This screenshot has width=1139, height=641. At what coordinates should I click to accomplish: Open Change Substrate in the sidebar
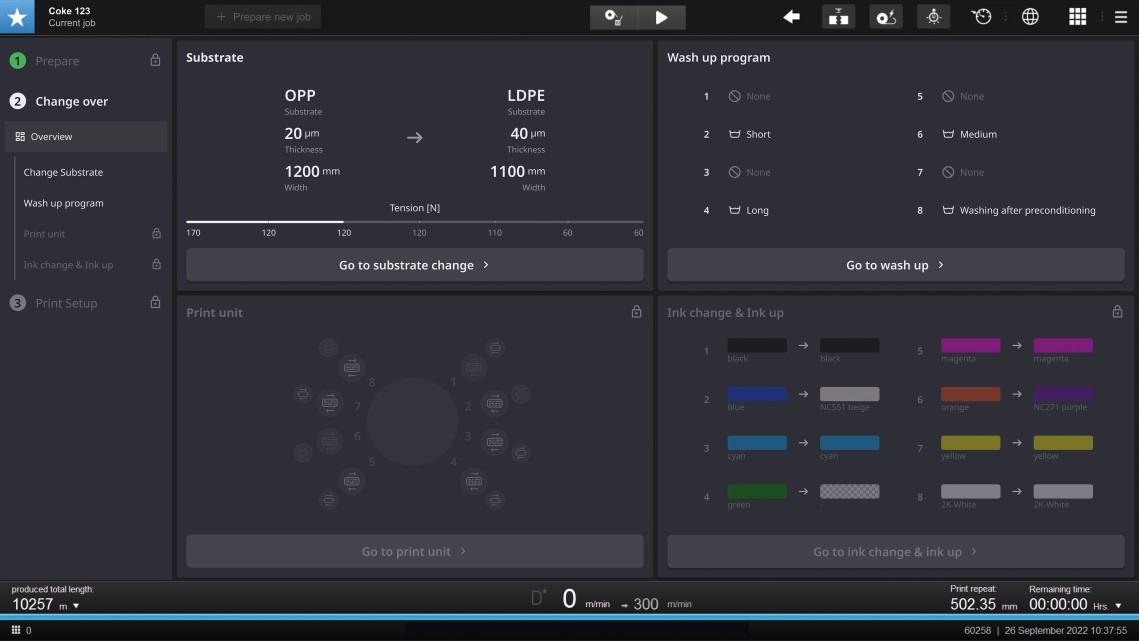click(63, 172)
